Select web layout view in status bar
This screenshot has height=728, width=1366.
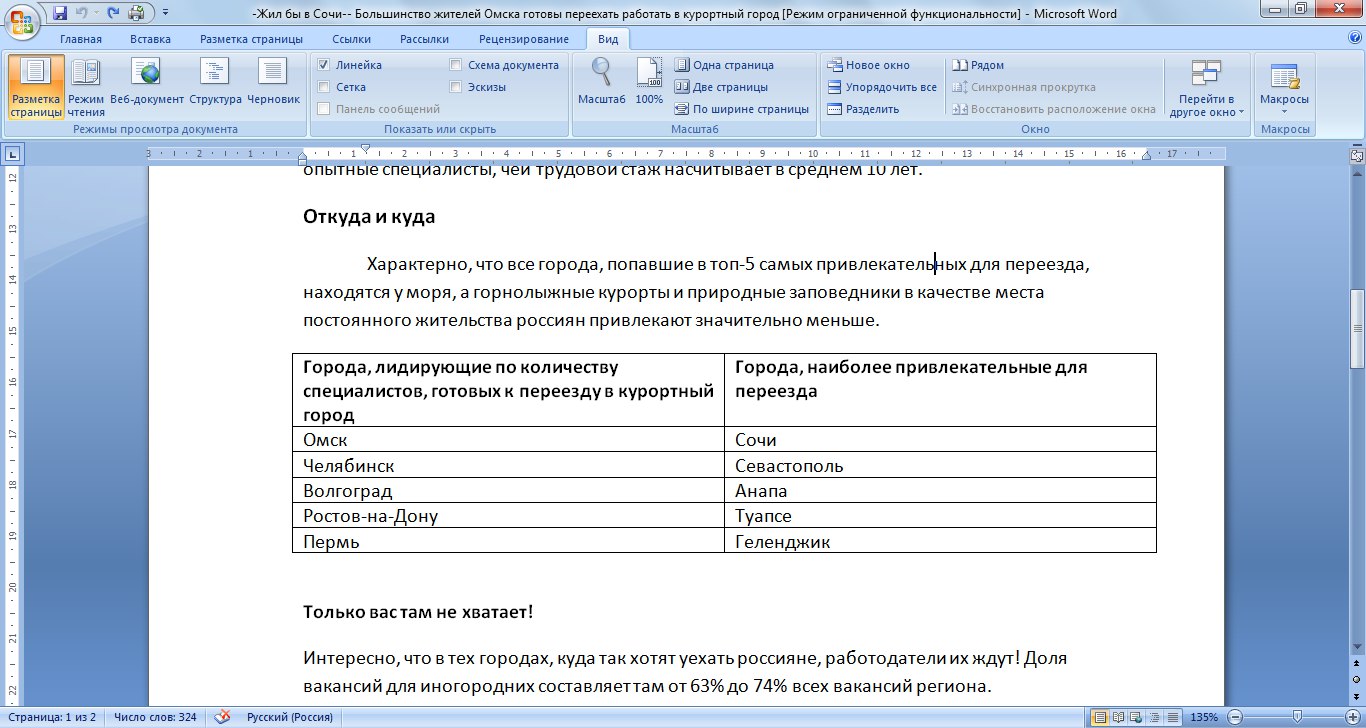click(1137, 717)
